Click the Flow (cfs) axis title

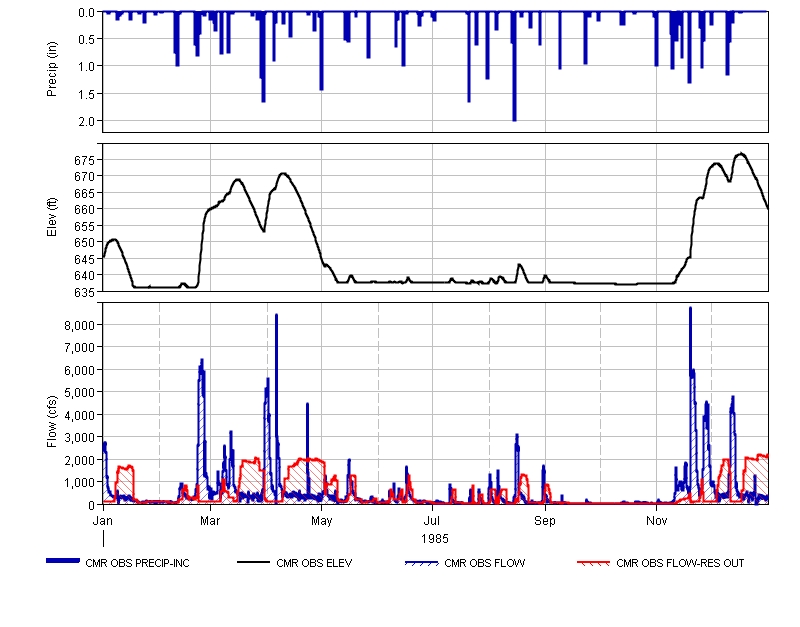tap(52, 422)
